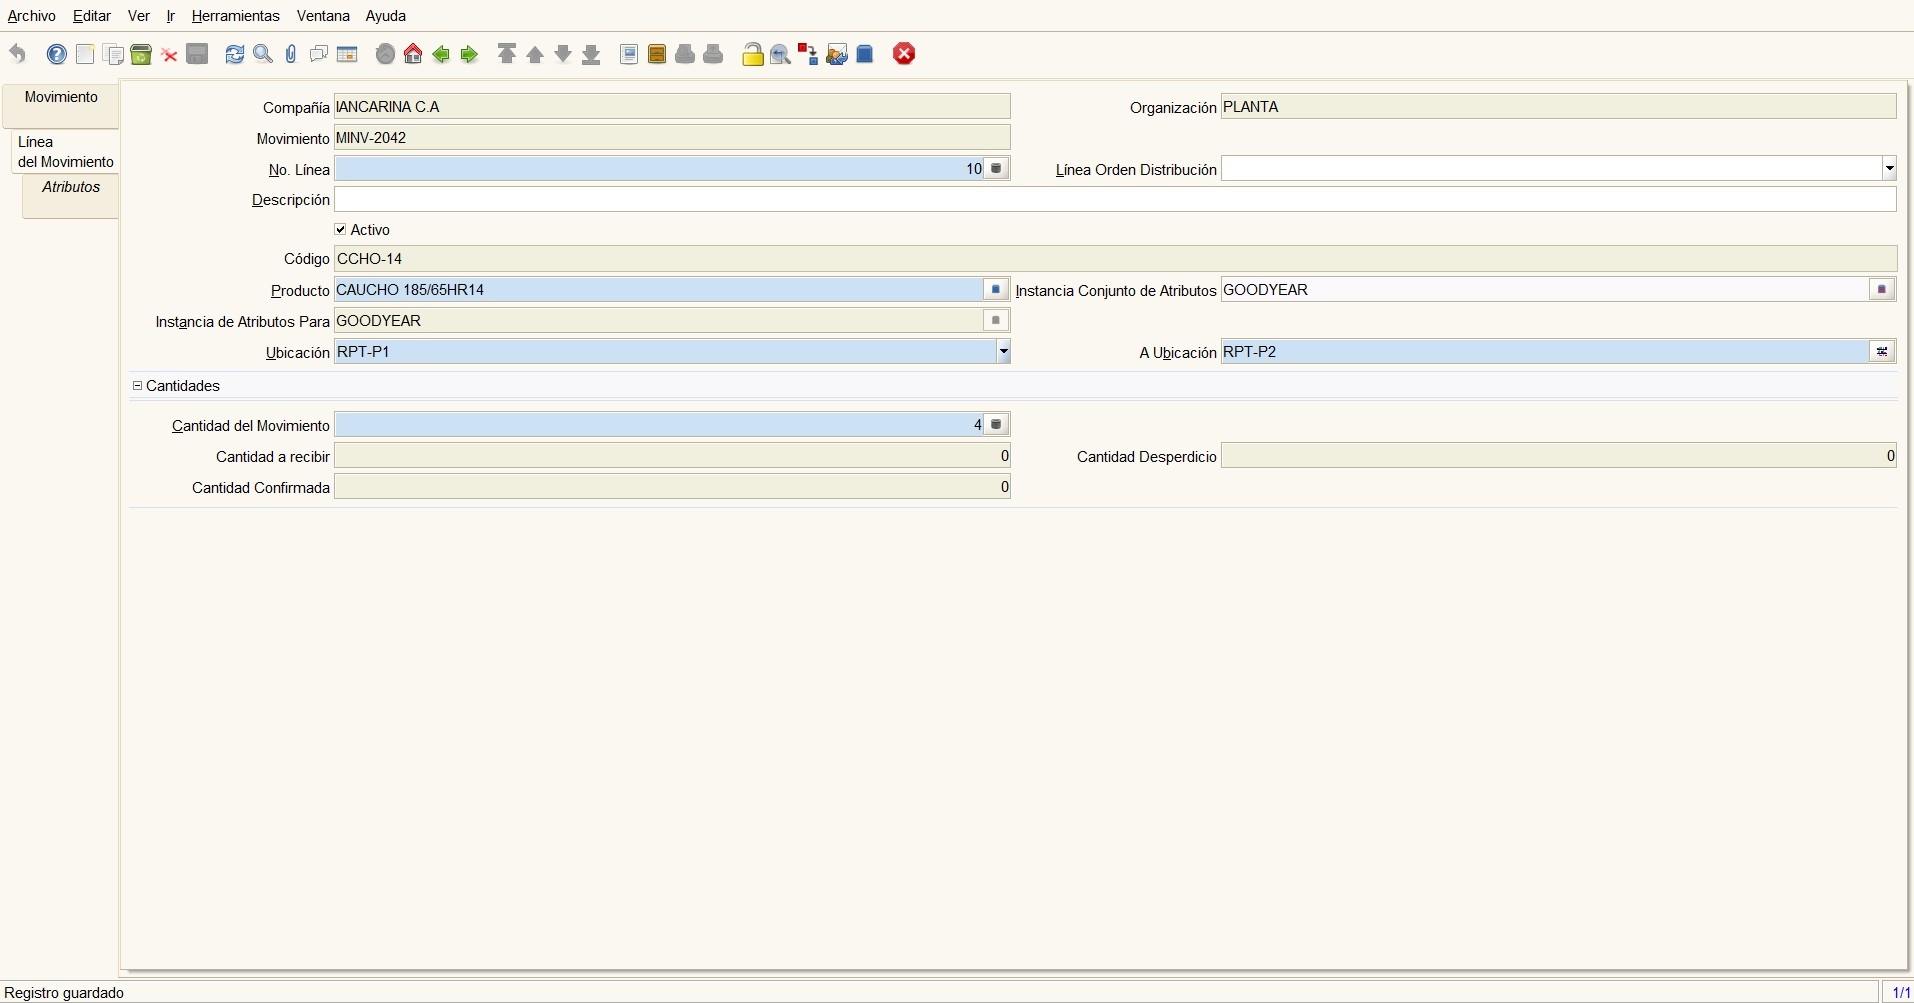
Task: Select the Atributos tab
Action: [x=71, y=188]
